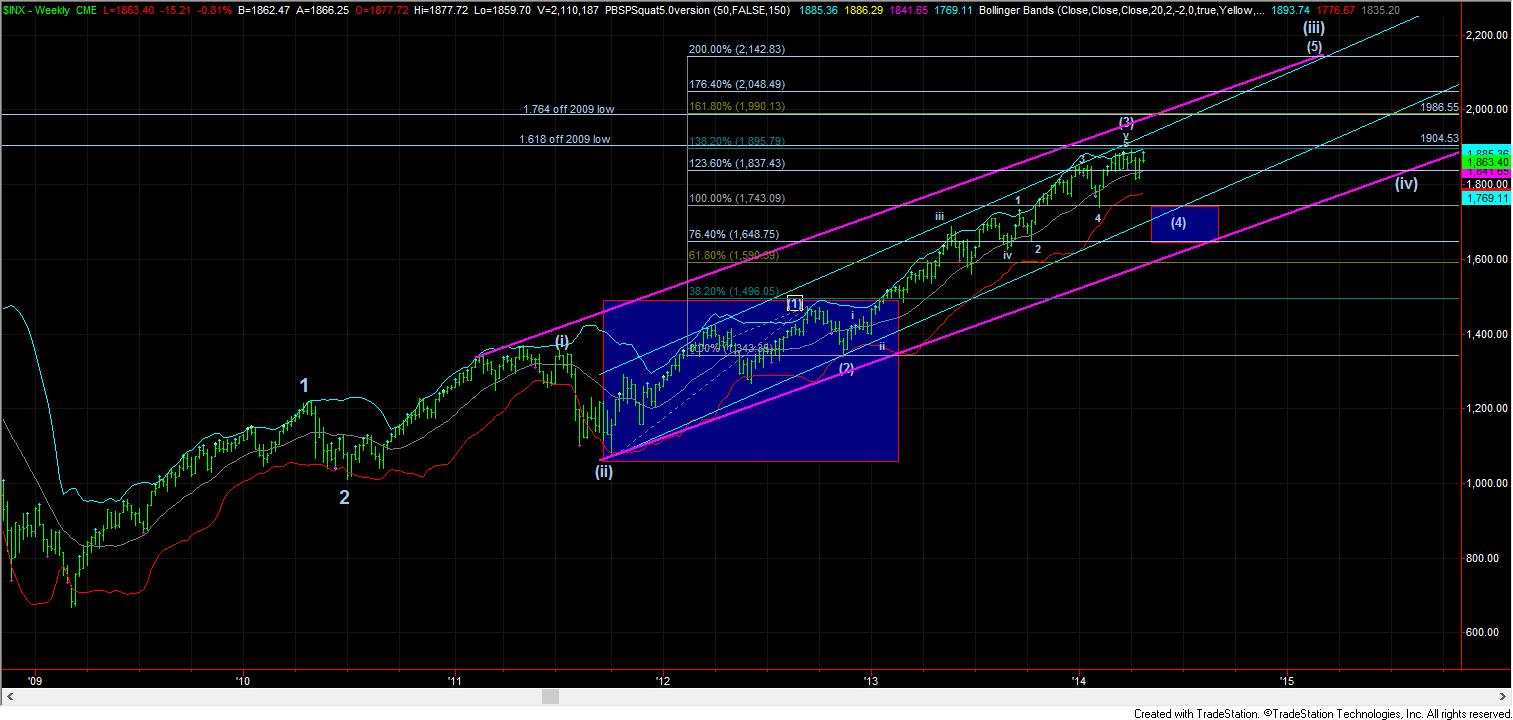Viewport: 1513px width, 720px height.
Task: Click the '15 date axis label
Action: tap(1288, 680)
